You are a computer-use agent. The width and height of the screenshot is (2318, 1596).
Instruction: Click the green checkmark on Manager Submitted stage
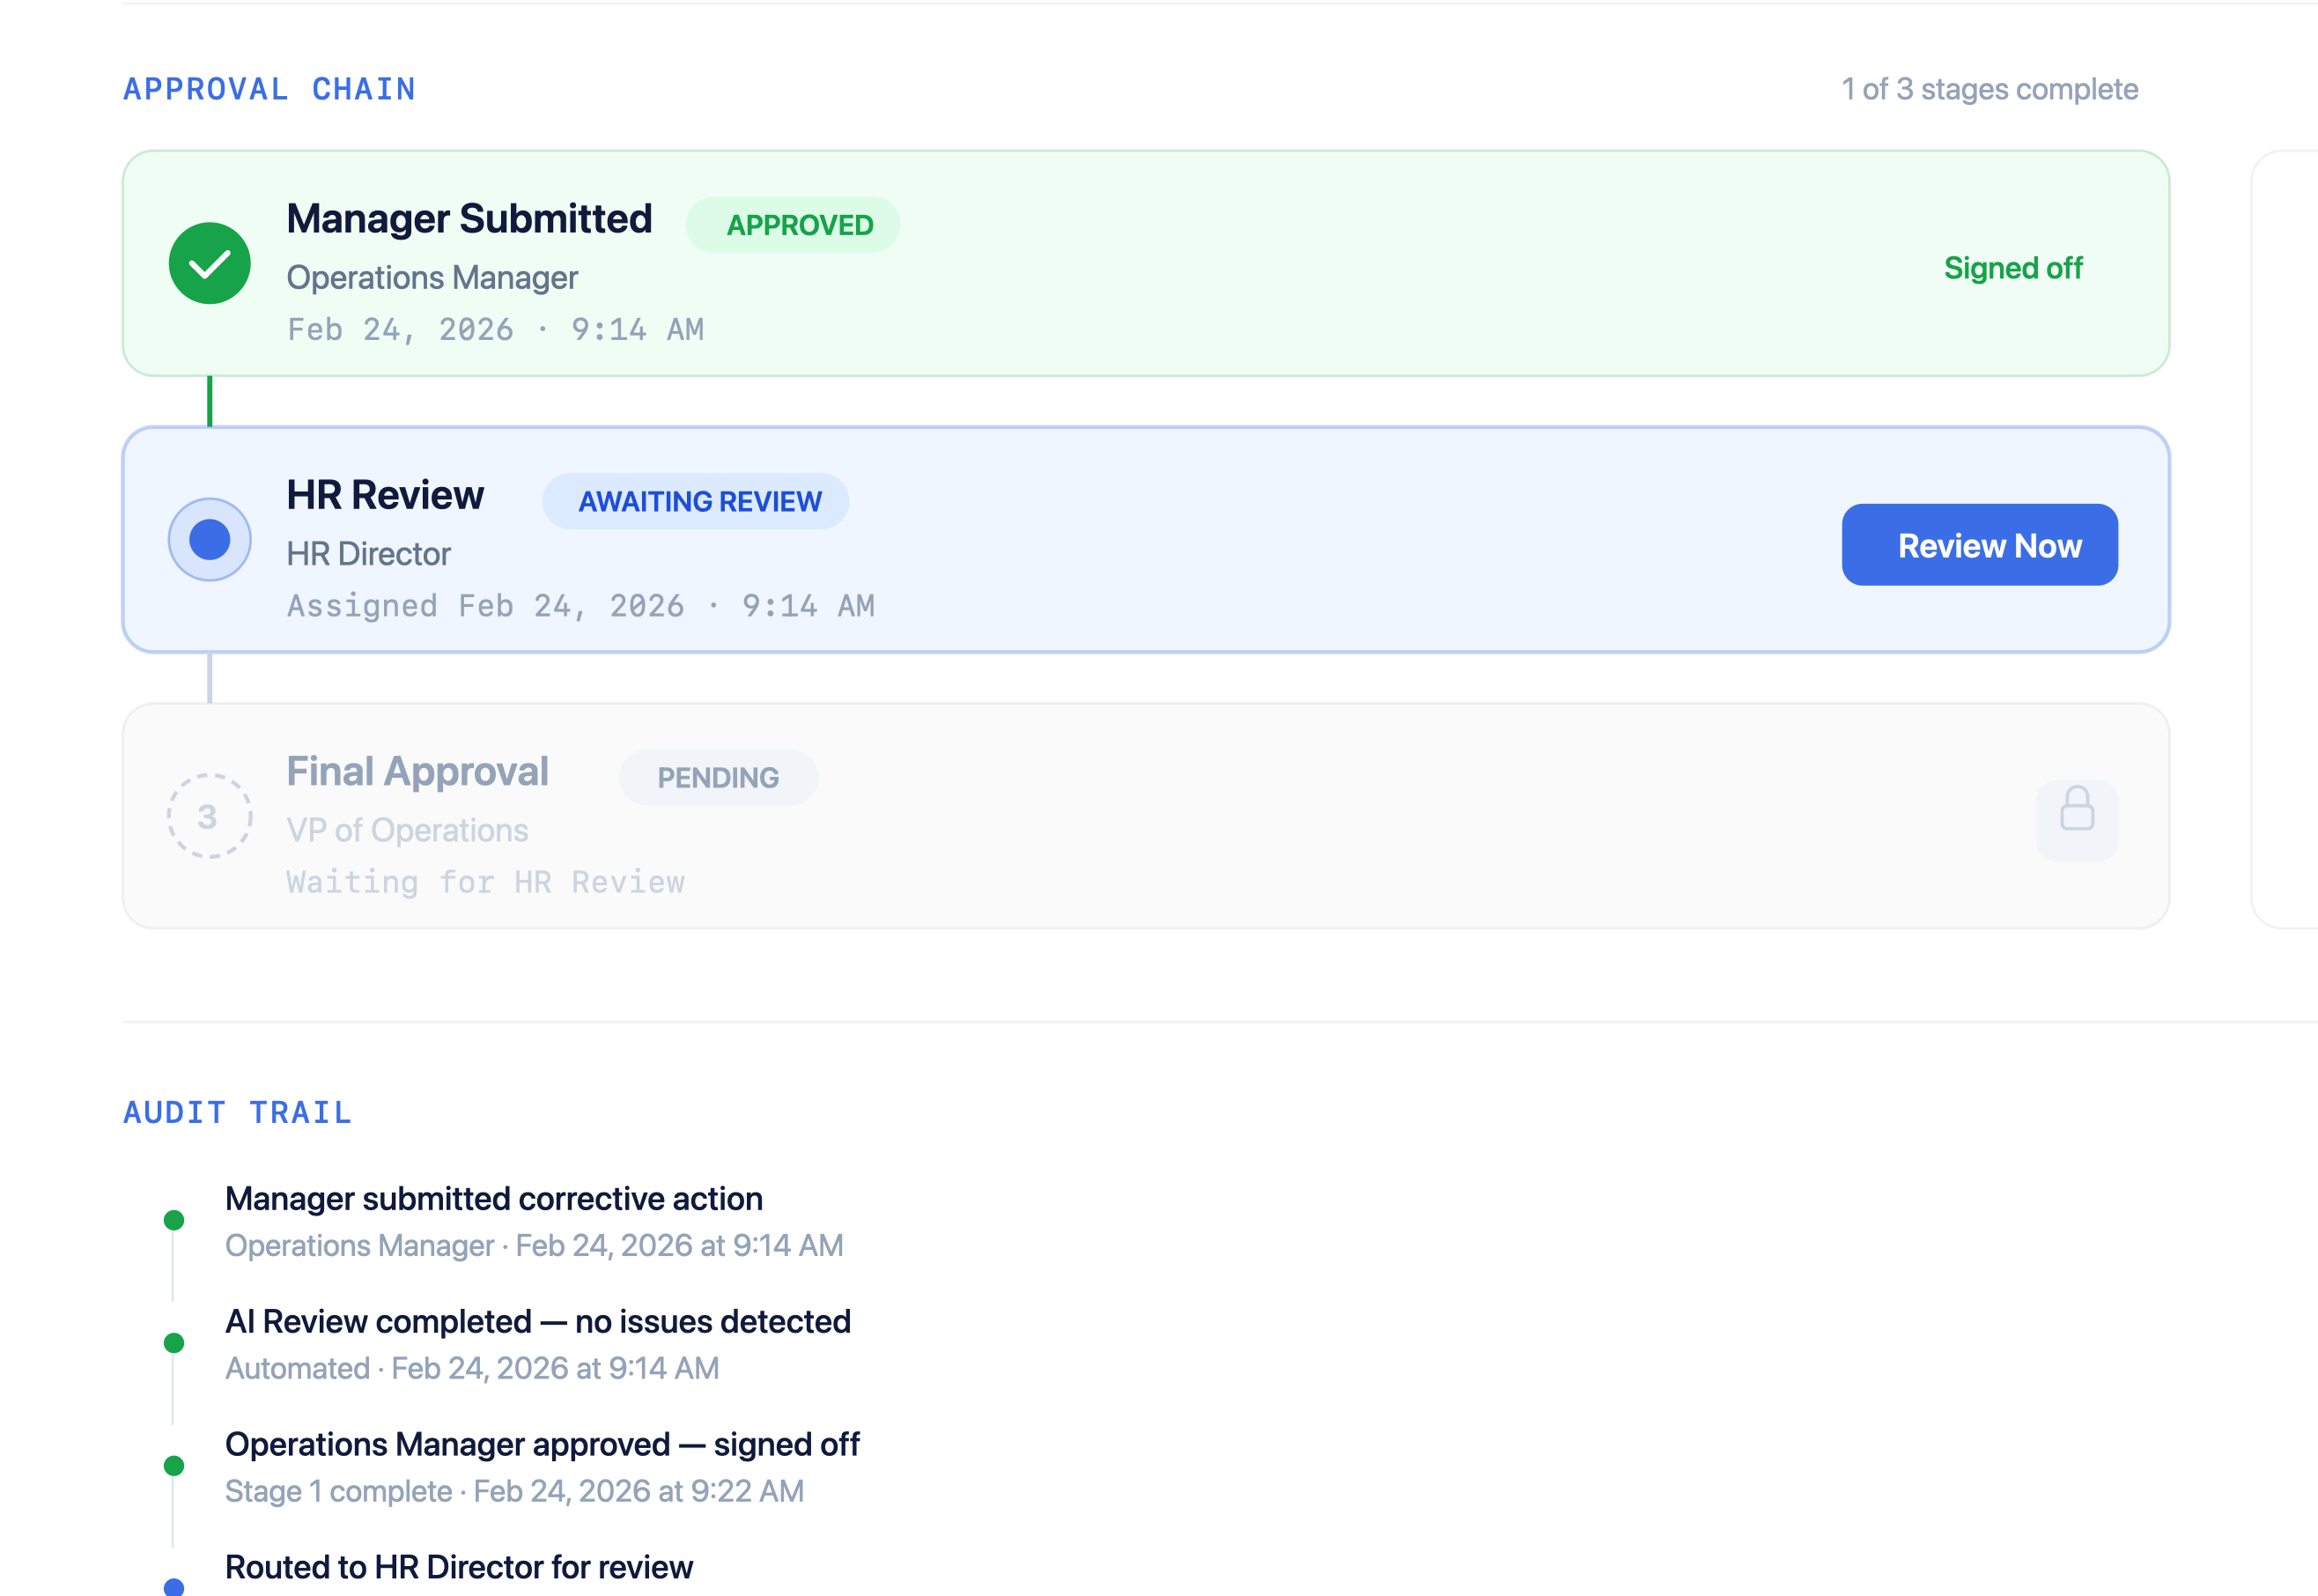click(x=209, y=263)
